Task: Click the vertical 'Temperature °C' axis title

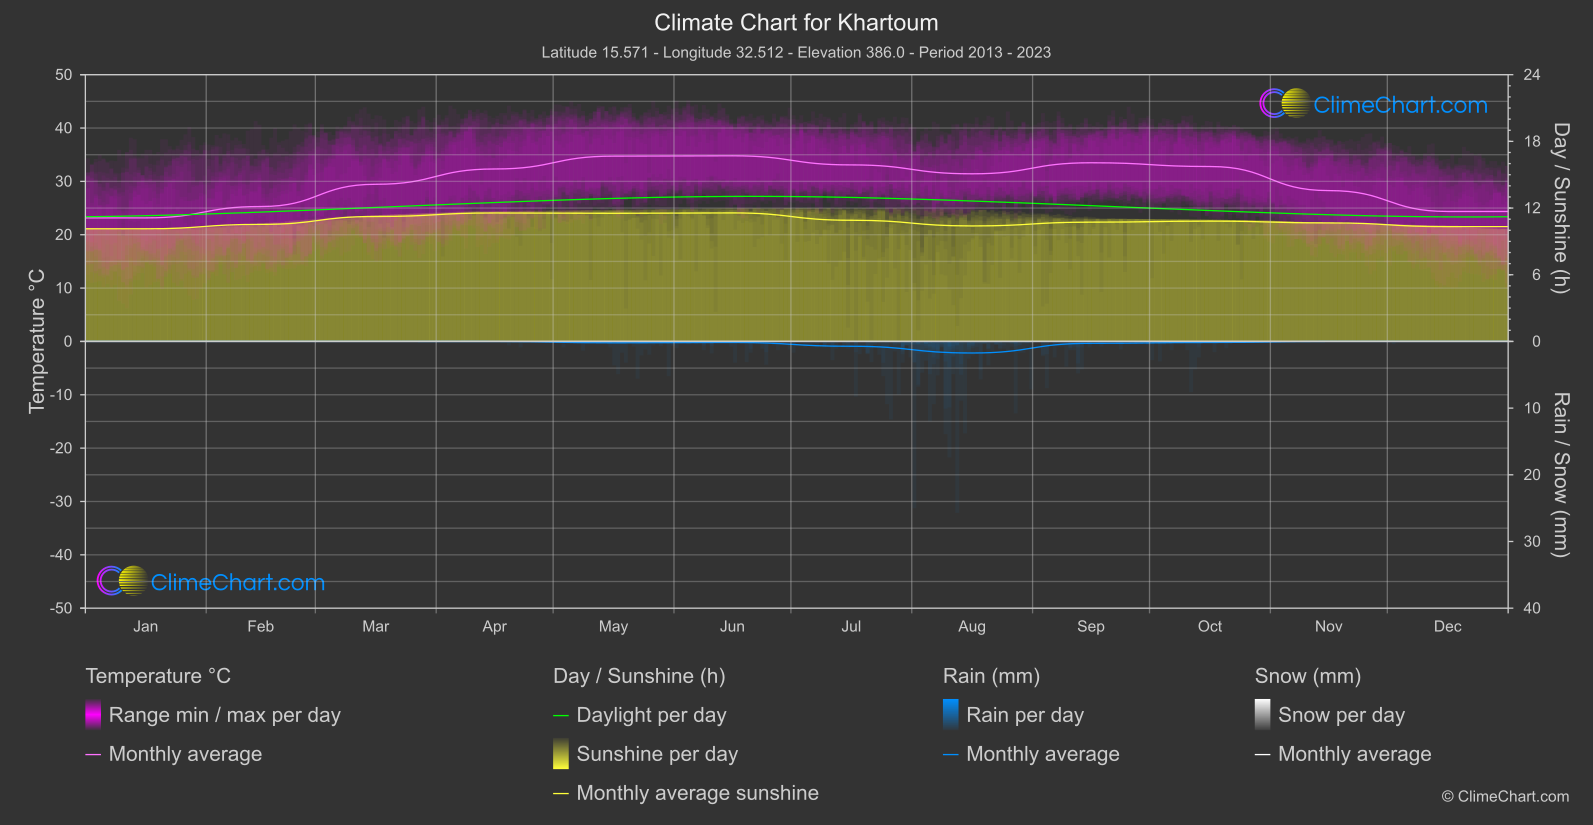Action: [x=37, y=341]
